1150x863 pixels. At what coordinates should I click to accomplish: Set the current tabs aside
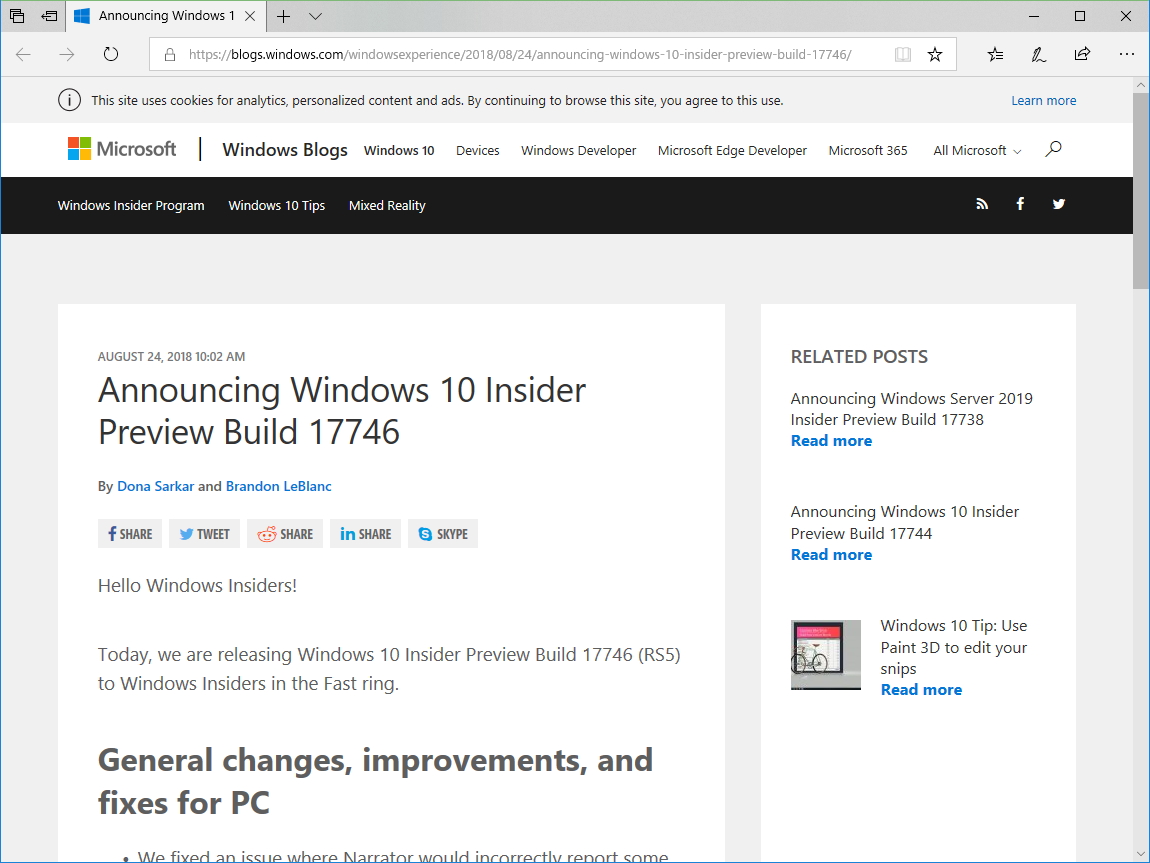coord(48,16)
